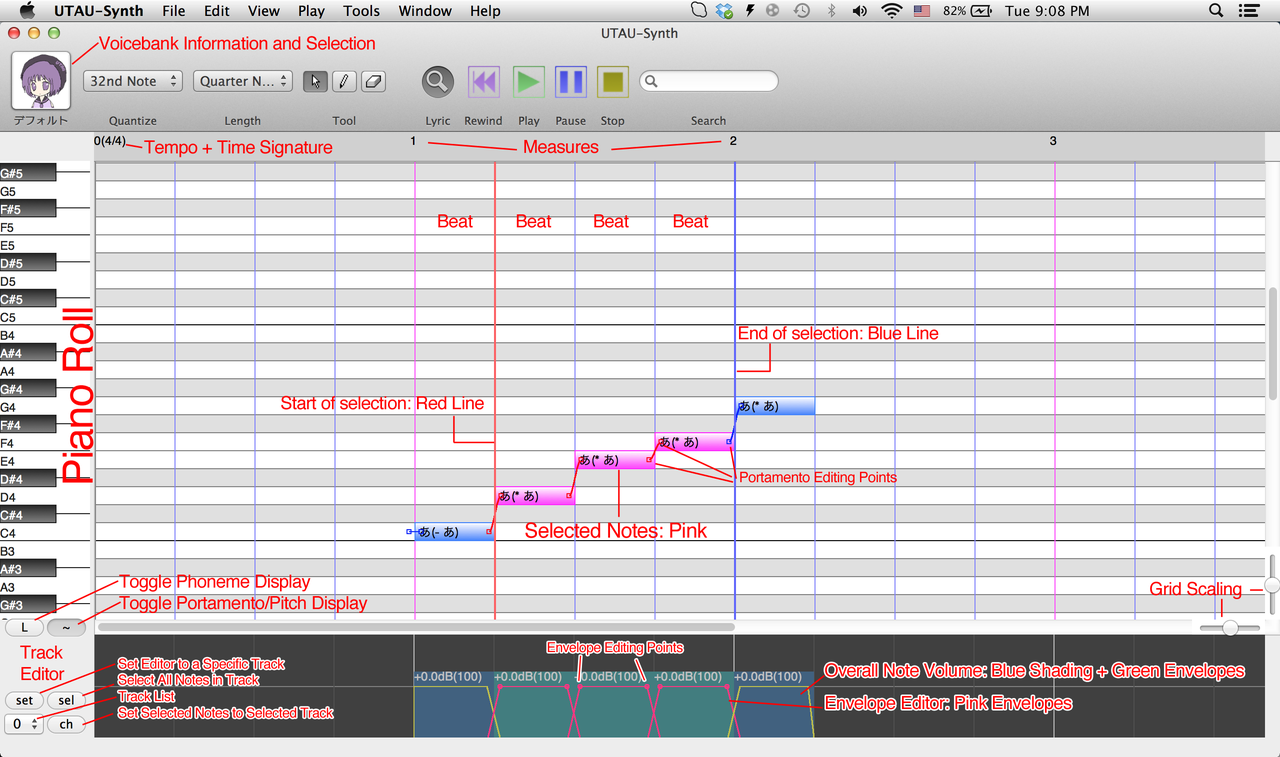This screenshot has width=1280, height=757.
Task: Pause playback using the Pause icon
Action: tap(570, 81)
